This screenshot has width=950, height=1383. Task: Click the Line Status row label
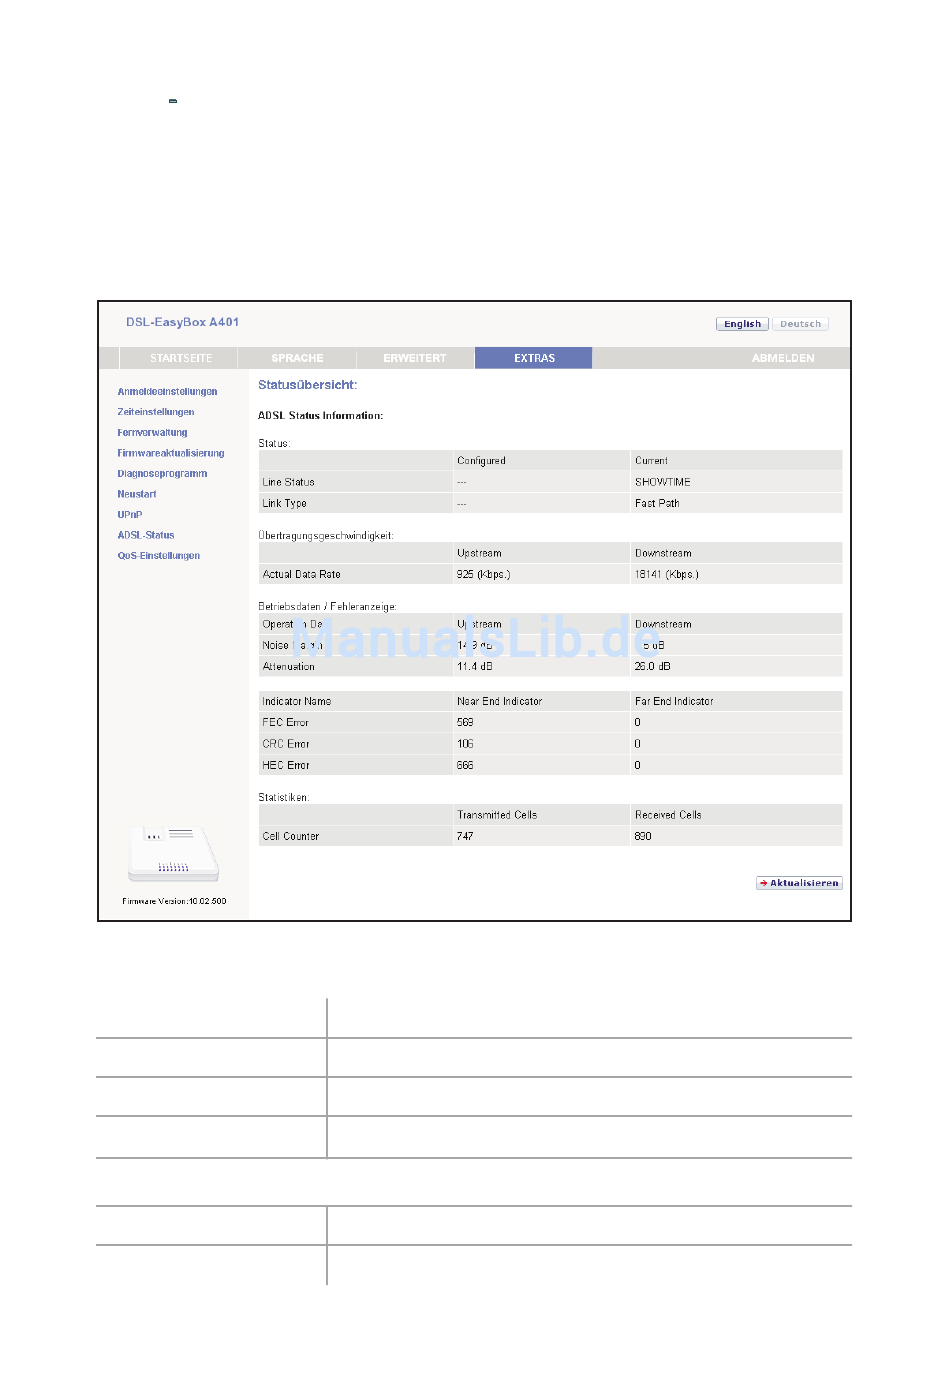[x=288, y=482]
